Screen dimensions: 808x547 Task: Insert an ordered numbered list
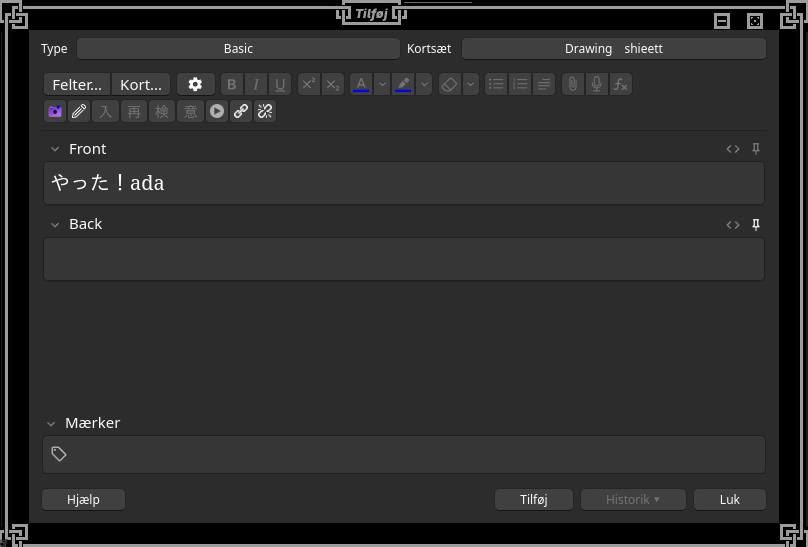coord(520,84)
